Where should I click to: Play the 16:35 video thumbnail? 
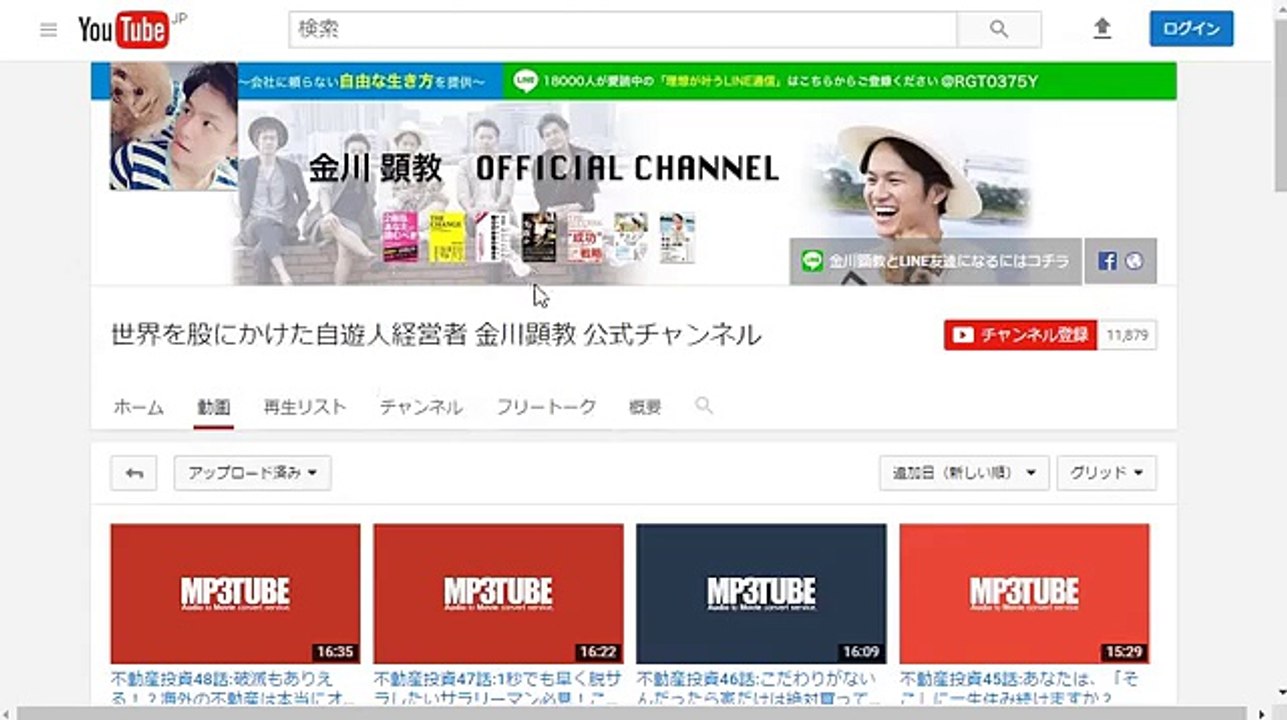[x=235, y=594]
